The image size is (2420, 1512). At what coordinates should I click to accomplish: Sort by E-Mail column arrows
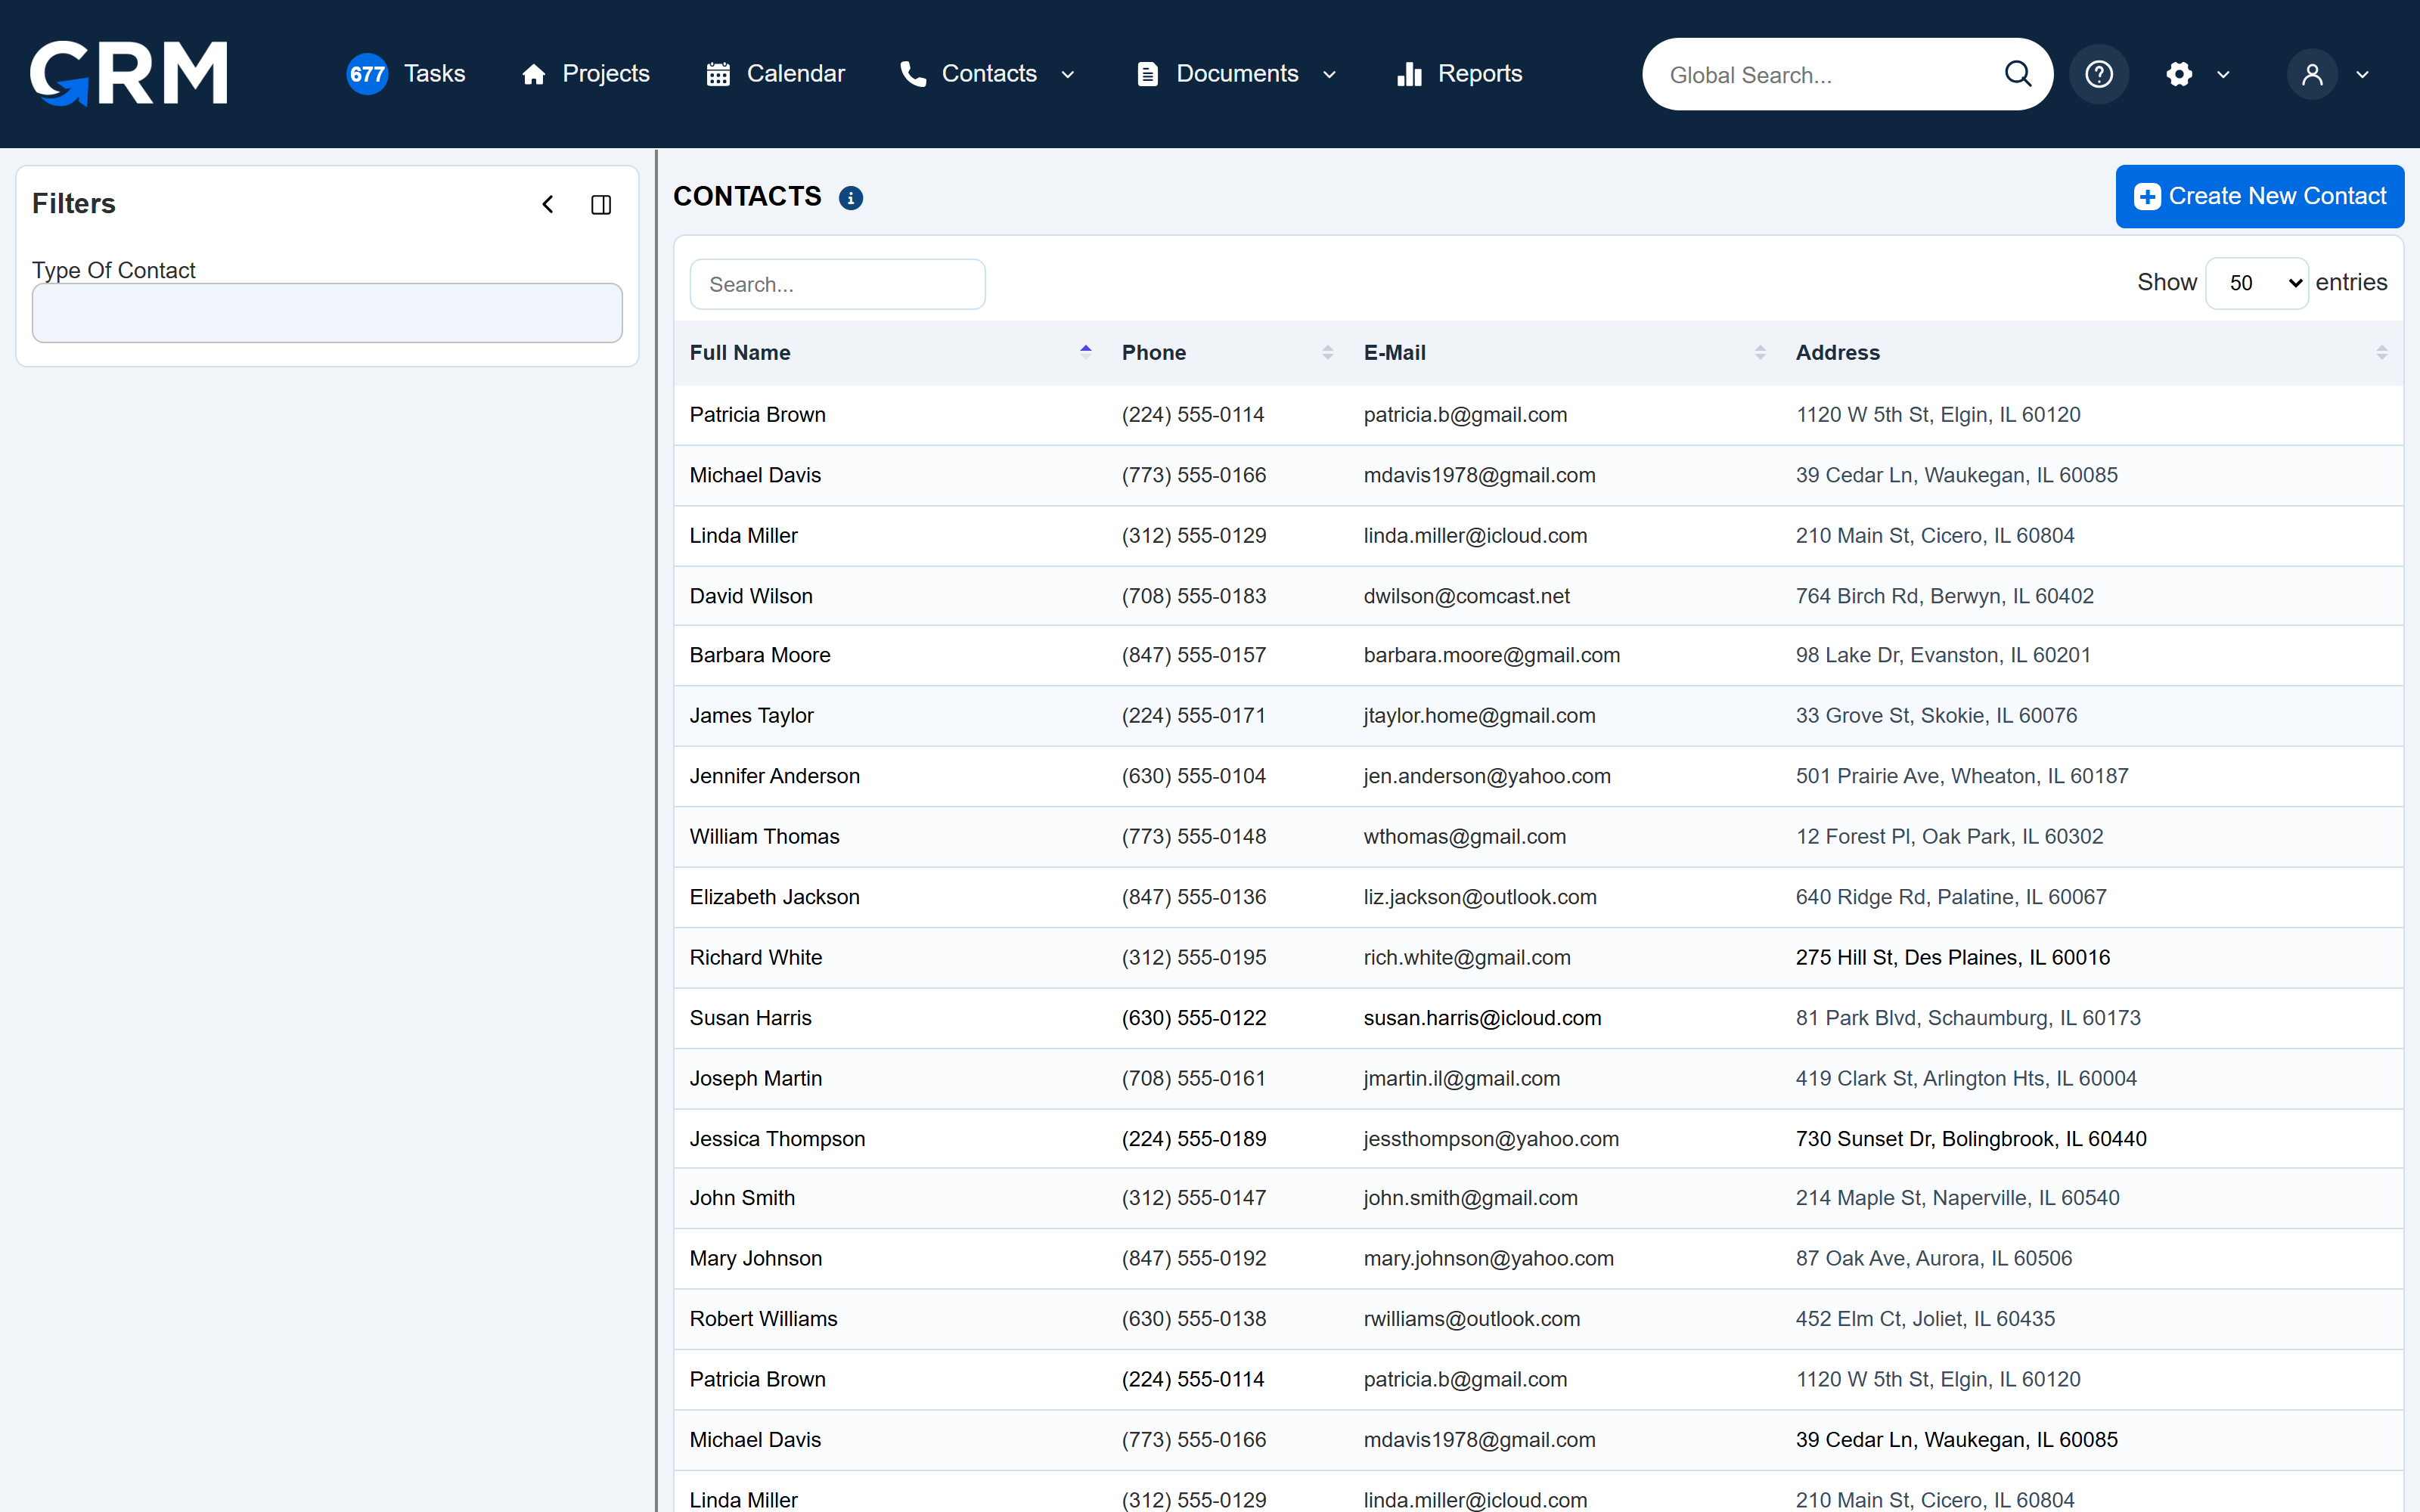1760,352
